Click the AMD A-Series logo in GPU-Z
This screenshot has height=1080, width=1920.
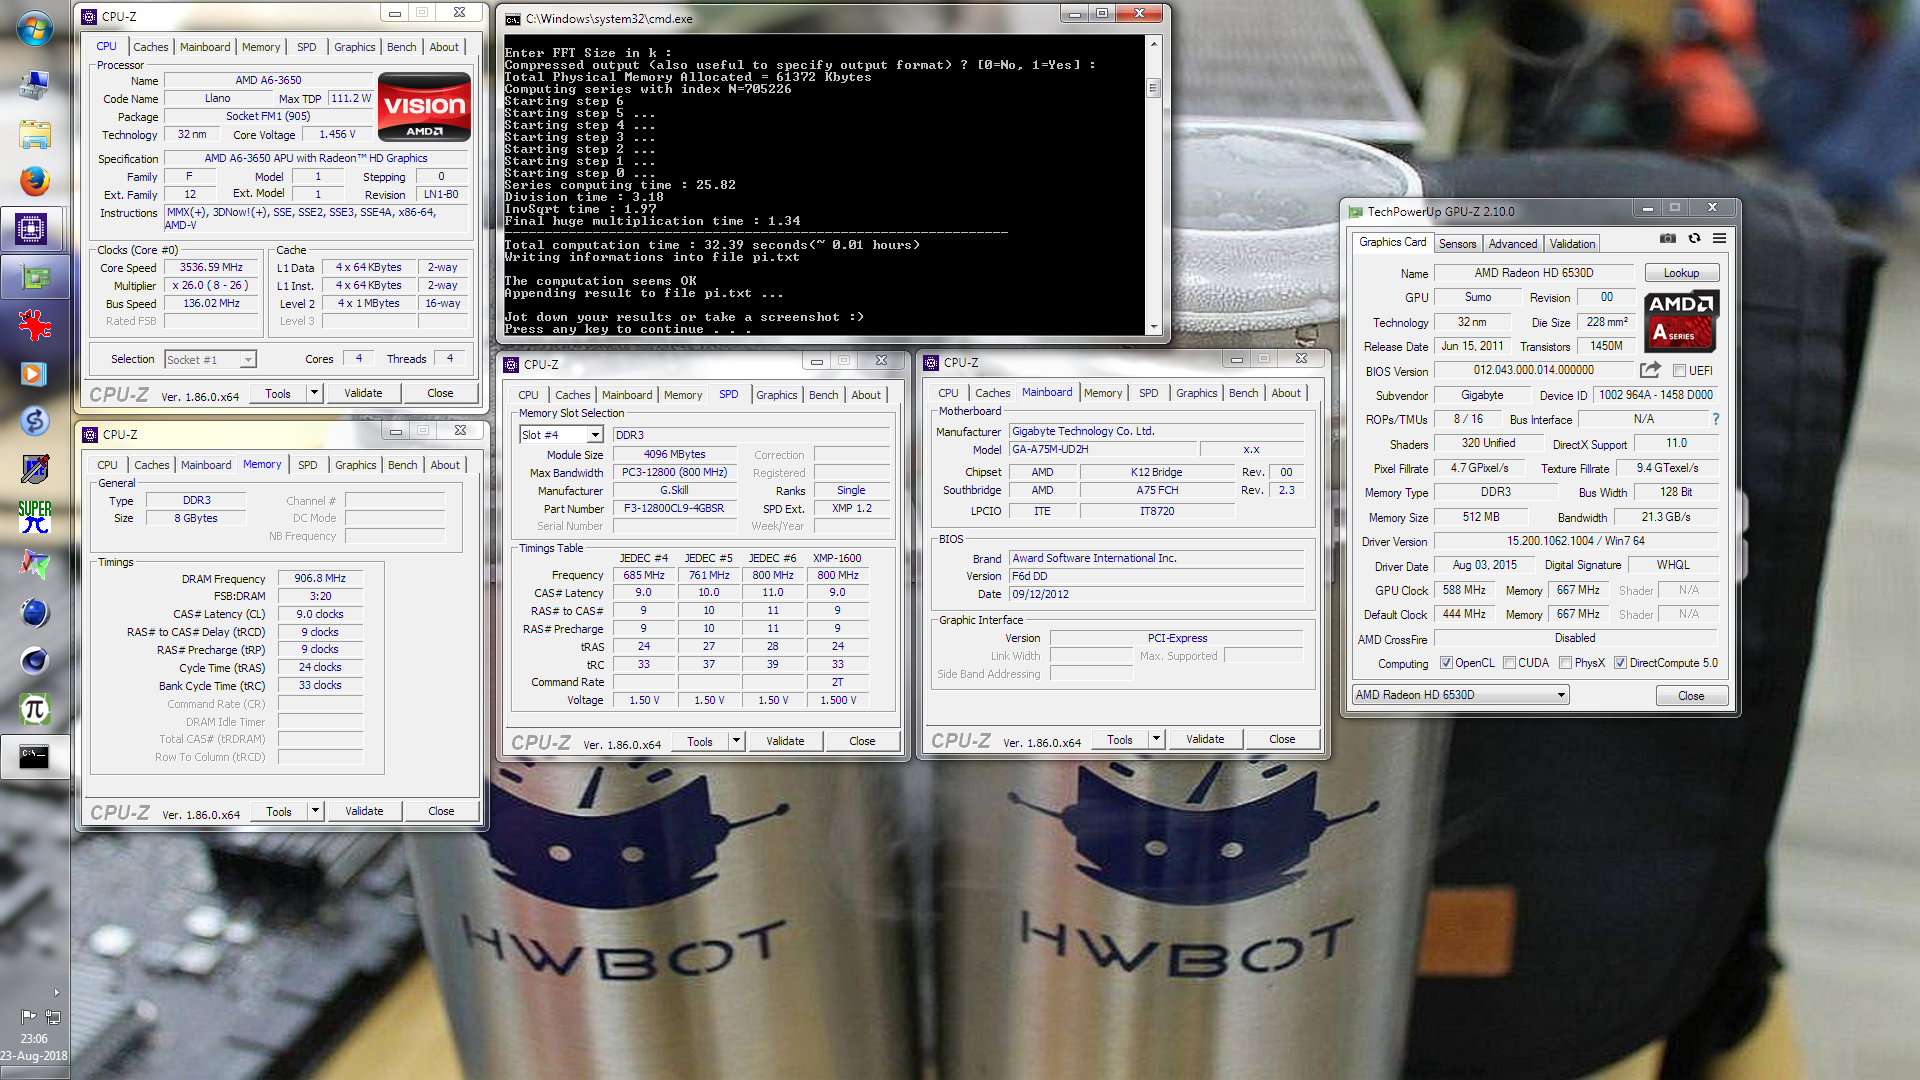click(1681, 321)
